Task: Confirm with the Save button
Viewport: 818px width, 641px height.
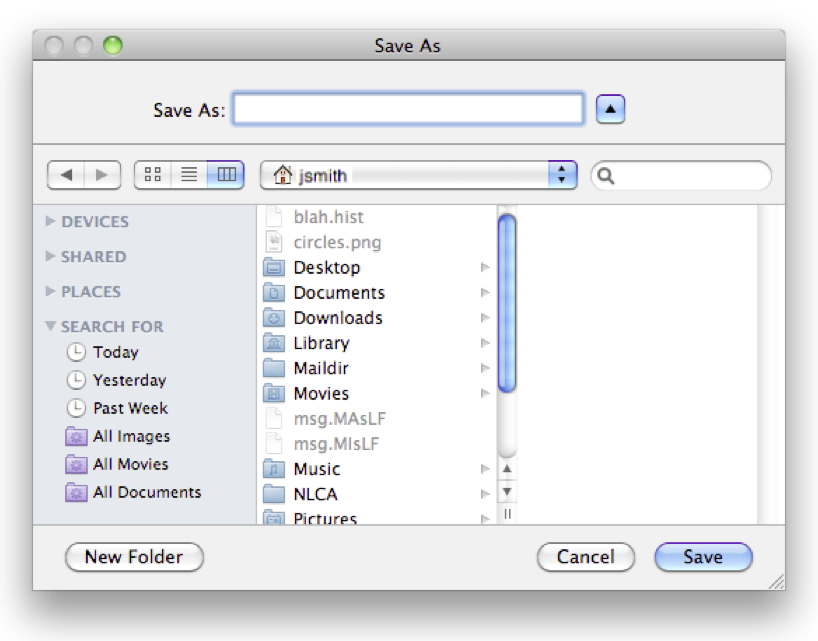Action: (703, 557)
